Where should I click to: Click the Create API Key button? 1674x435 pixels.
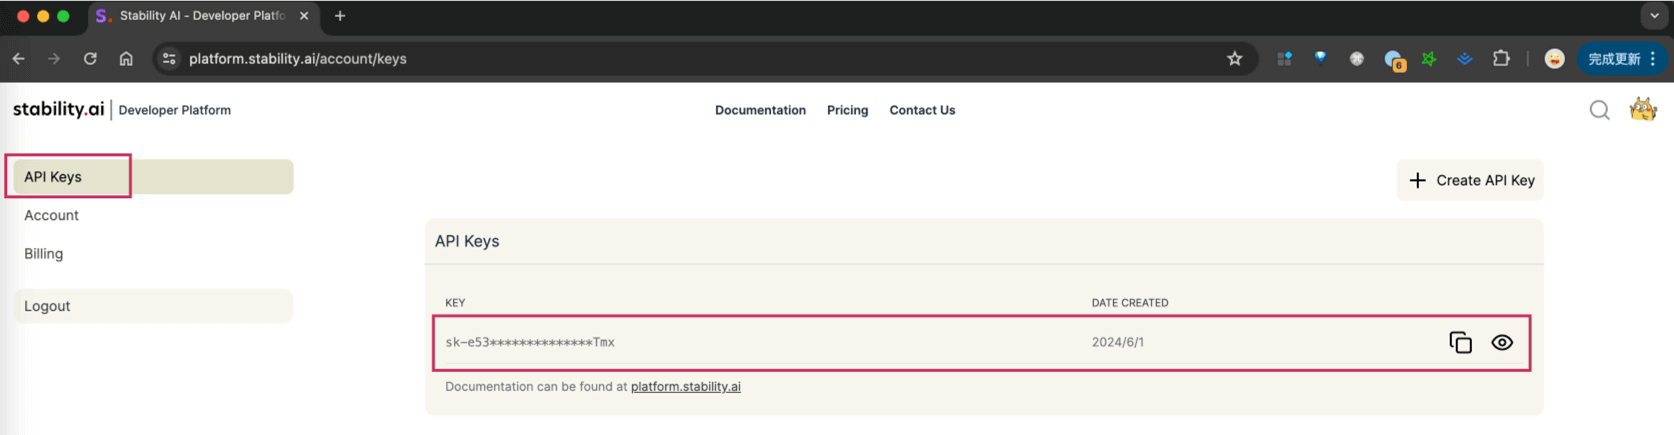pos(1470,180)
